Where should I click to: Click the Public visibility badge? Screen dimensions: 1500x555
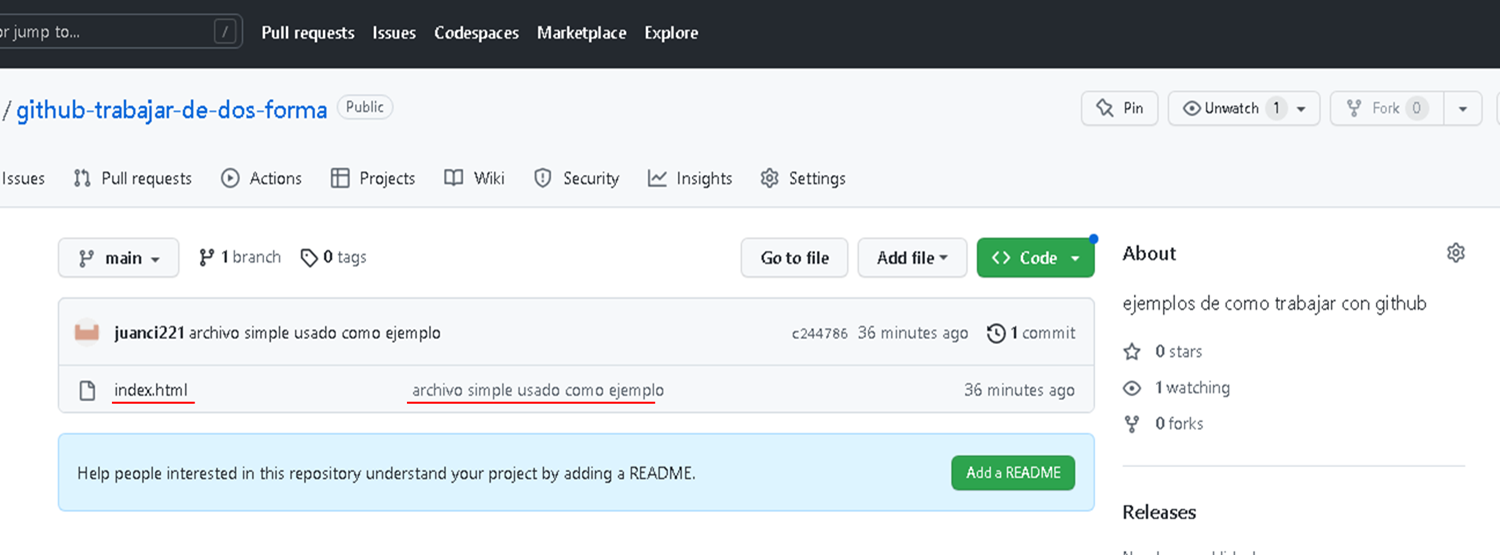tap(365, 107)
